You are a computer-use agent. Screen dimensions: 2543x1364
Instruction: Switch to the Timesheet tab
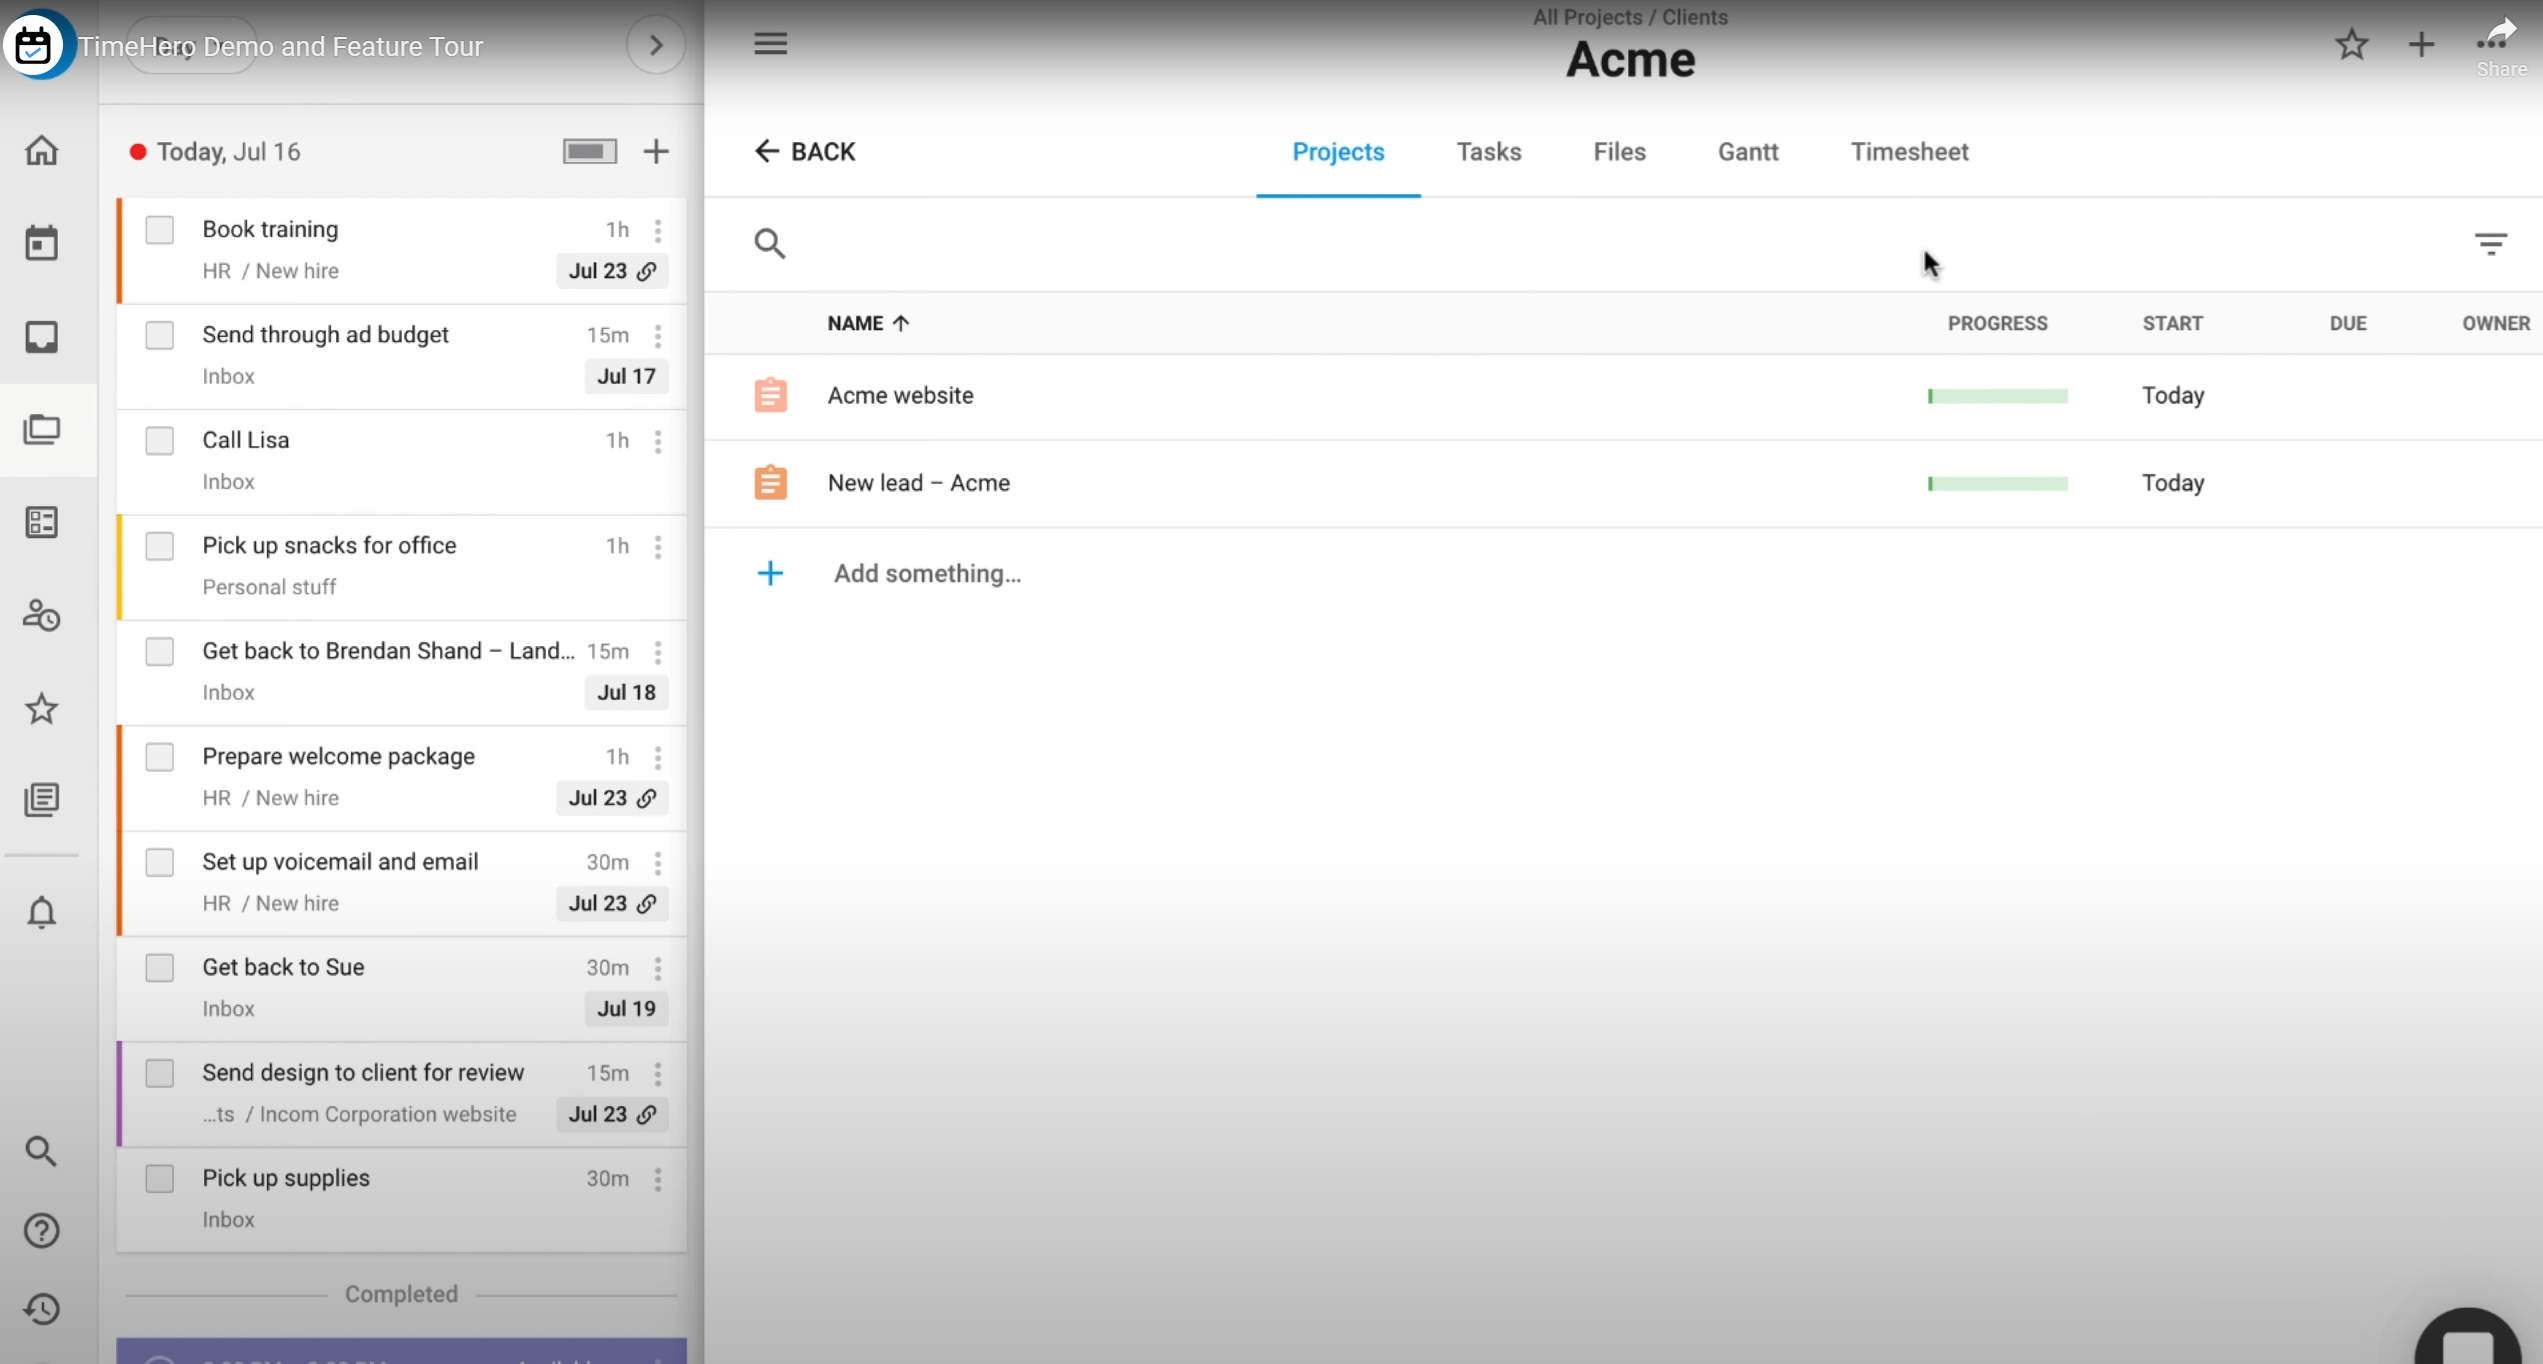1908,152
